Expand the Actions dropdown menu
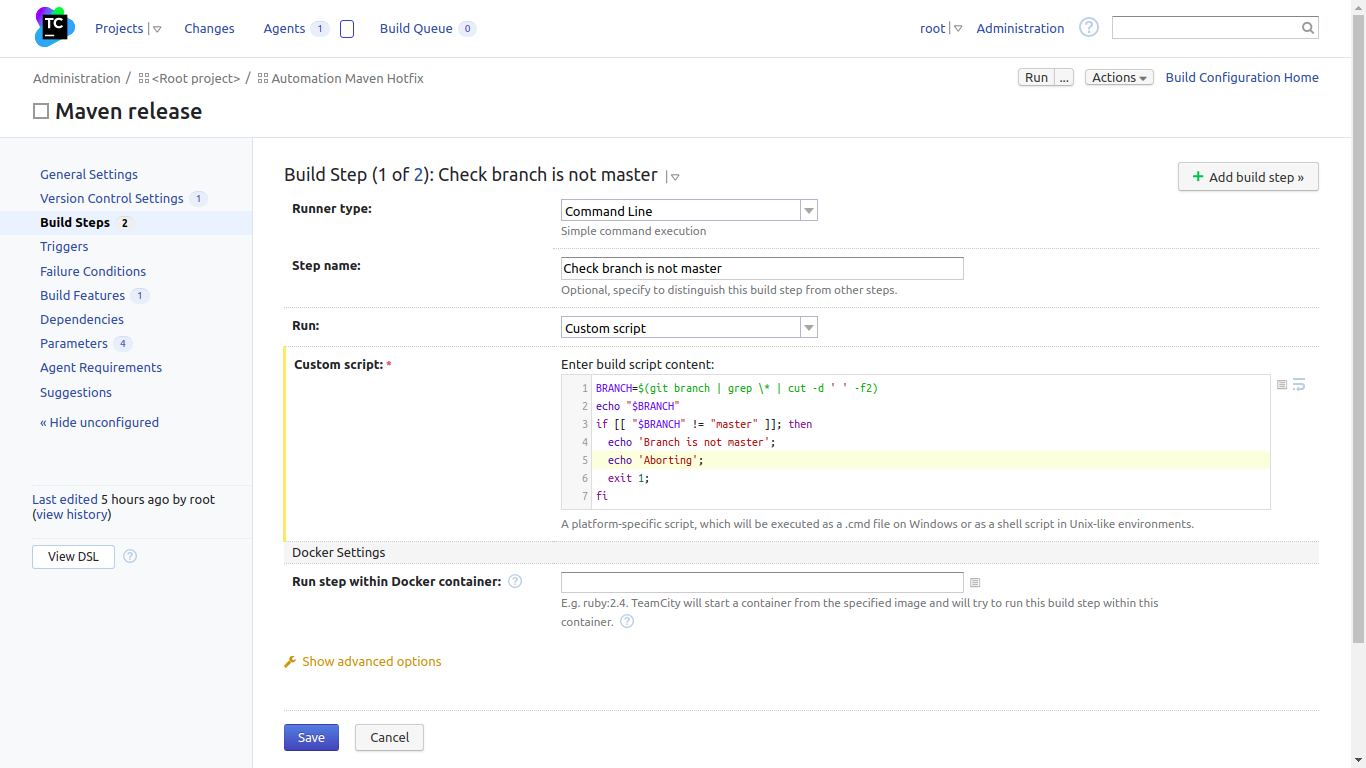 1118,78
